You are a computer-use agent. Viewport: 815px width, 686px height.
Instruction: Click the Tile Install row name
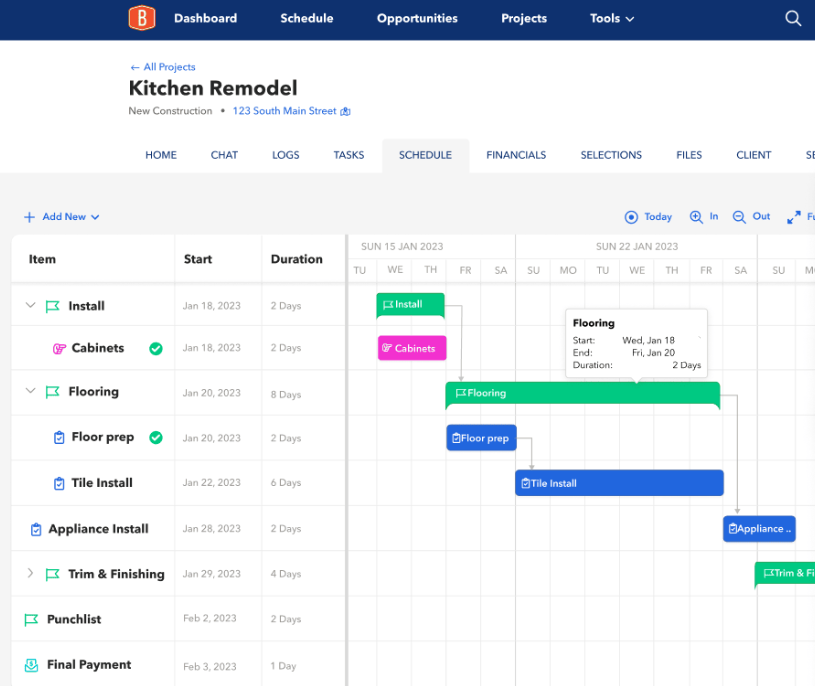point(102,483)
